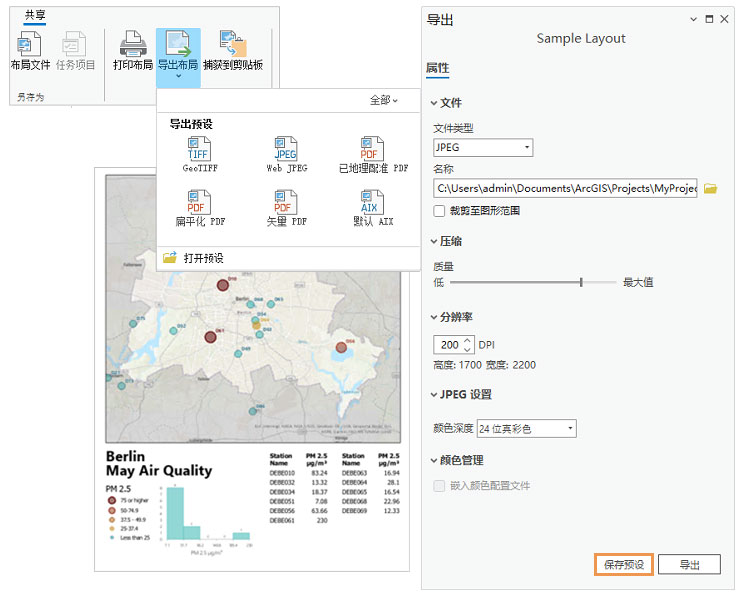The width and height of the screenshot is (741, 594).
Task: Open the 导出 pane options chevron
Action: point(693,19)
